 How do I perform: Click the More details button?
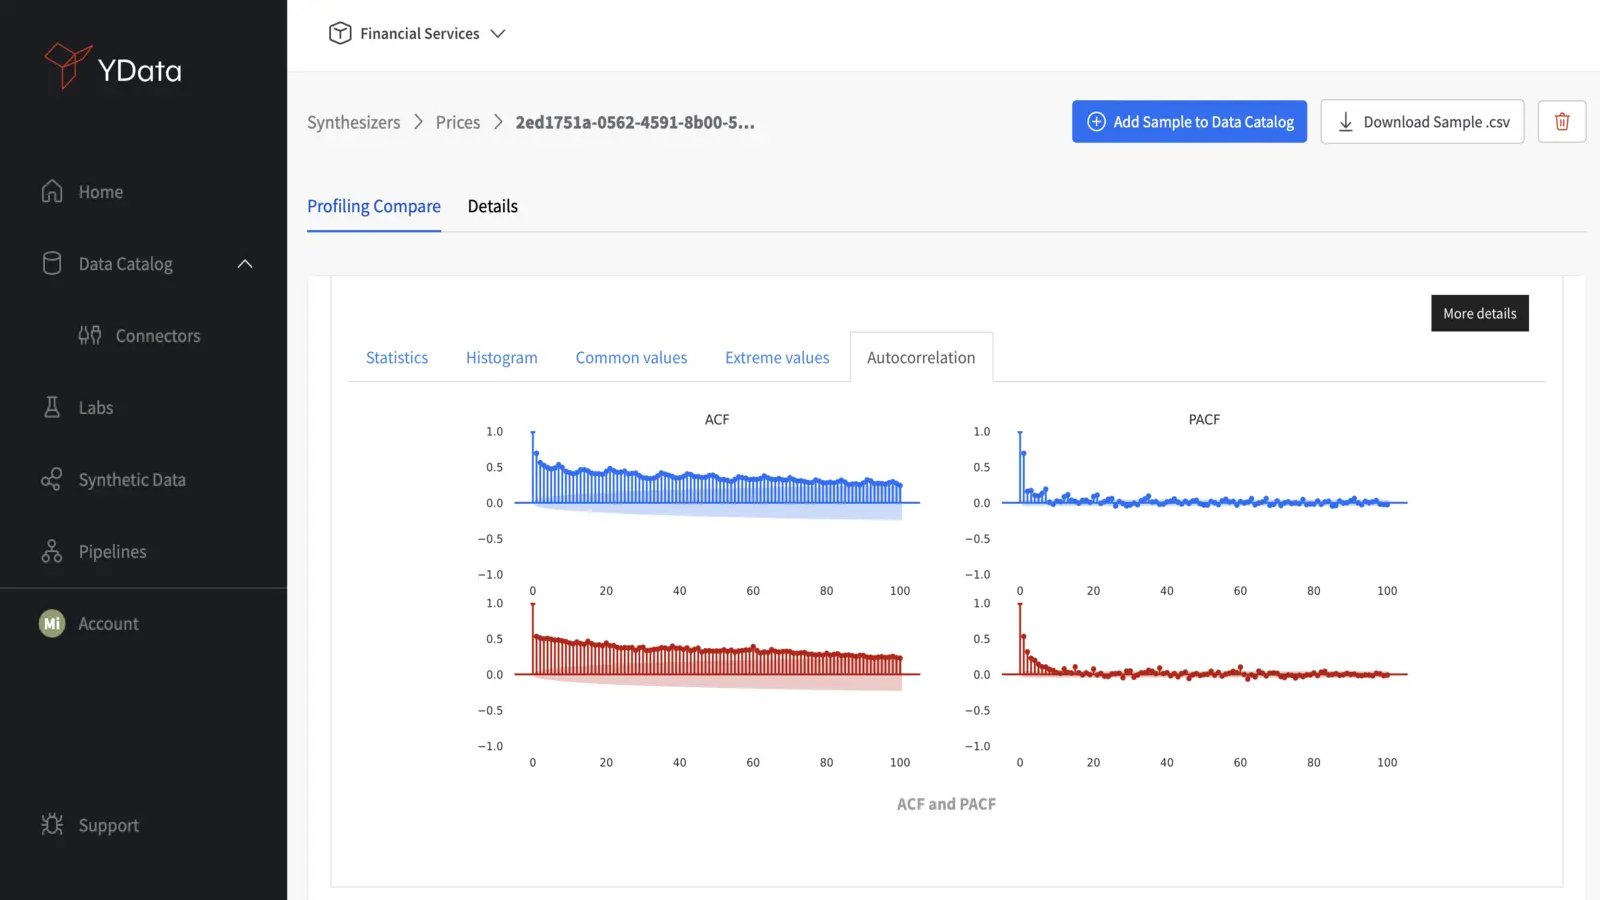click(1479, 313)
